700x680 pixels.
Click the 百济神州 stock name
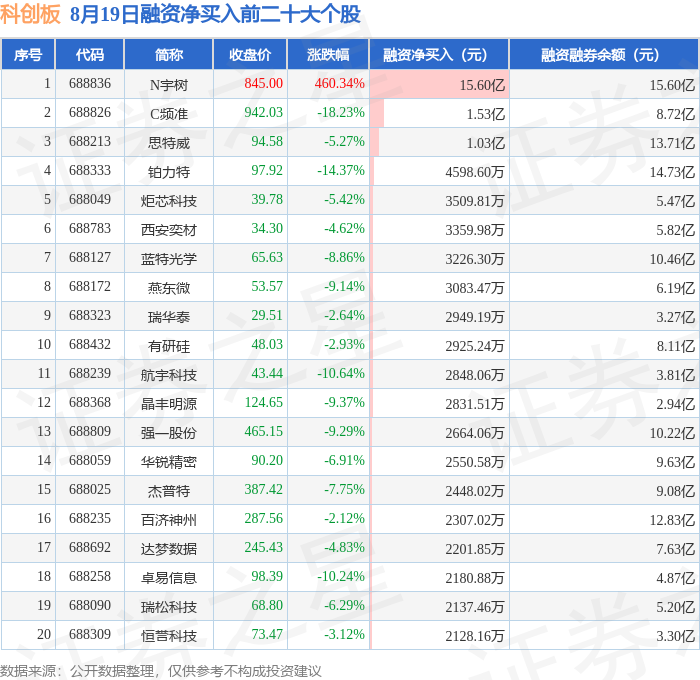169,520
